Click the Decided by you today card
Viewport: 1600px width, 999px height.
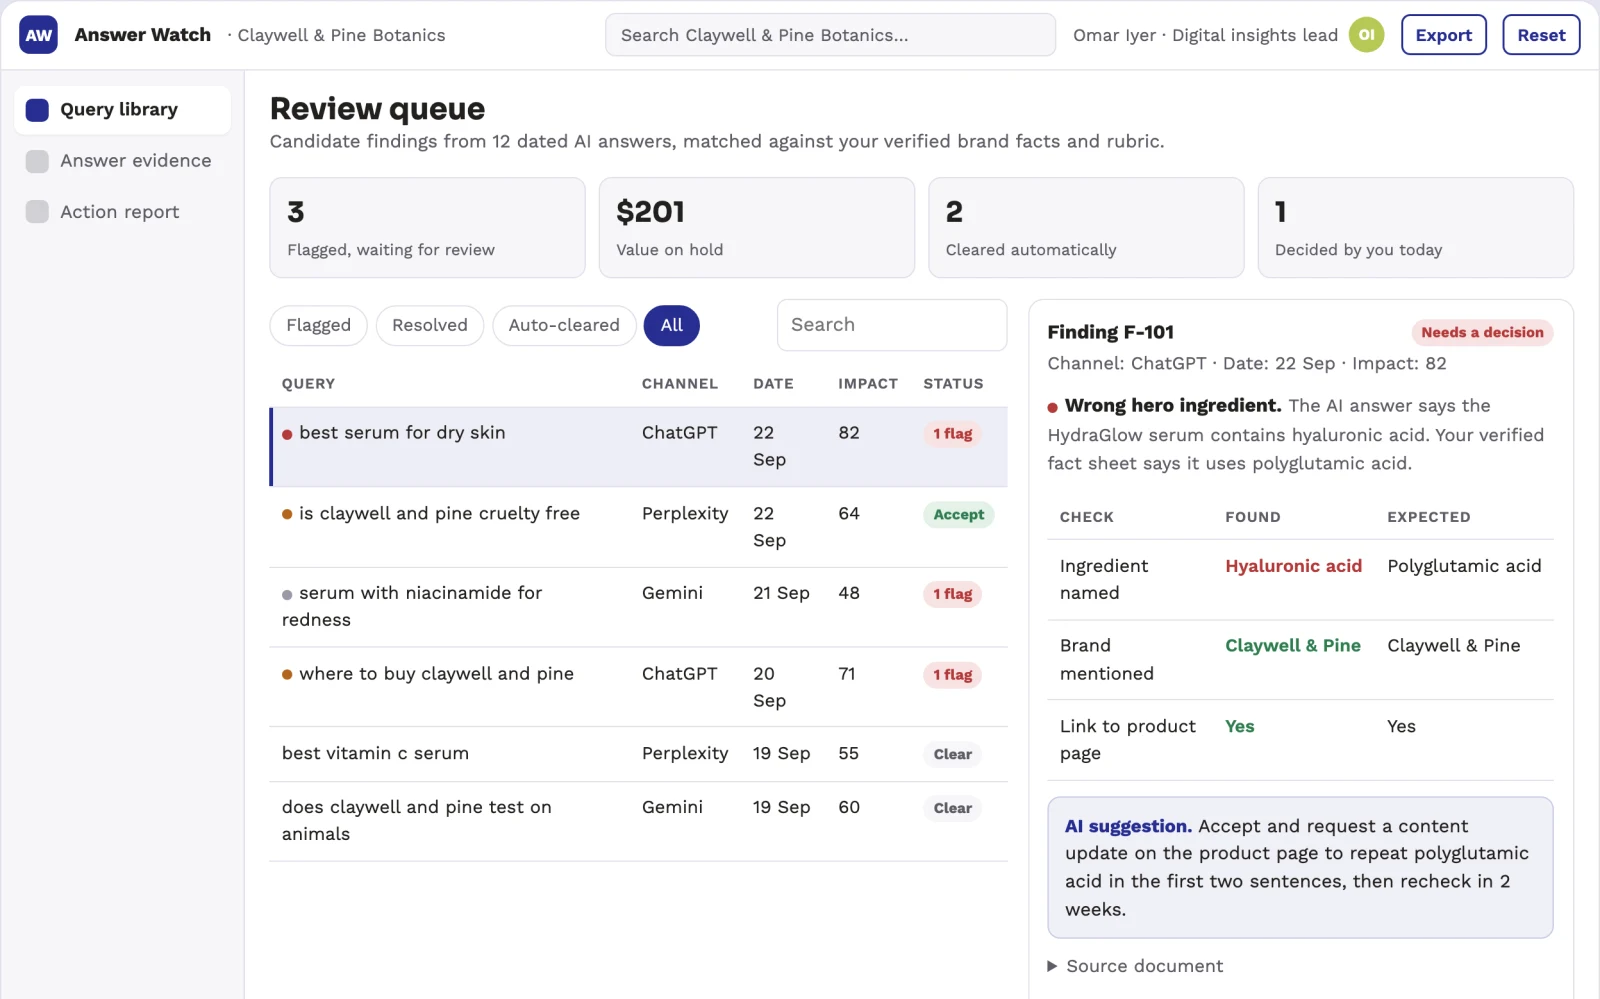point(1415,228)
